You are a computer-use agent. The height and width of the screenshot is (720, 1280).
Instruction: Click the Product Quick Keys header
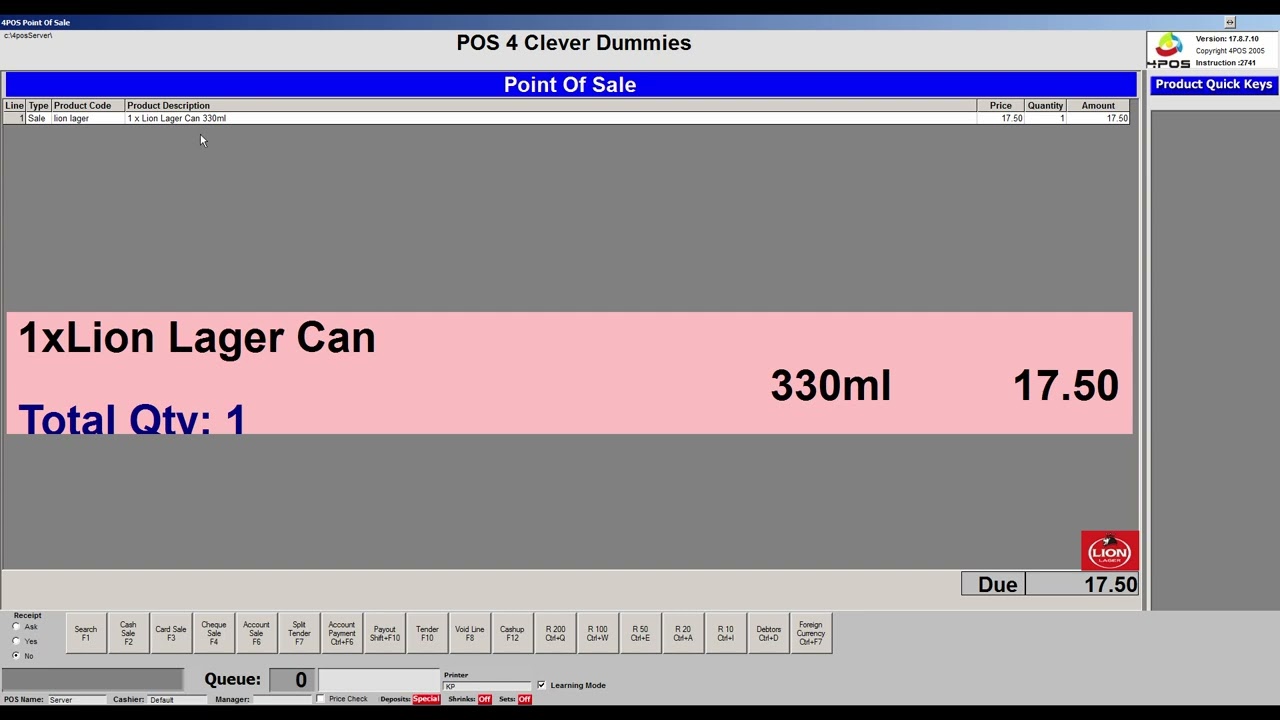pyautogui.click(x=1214, y=84)
